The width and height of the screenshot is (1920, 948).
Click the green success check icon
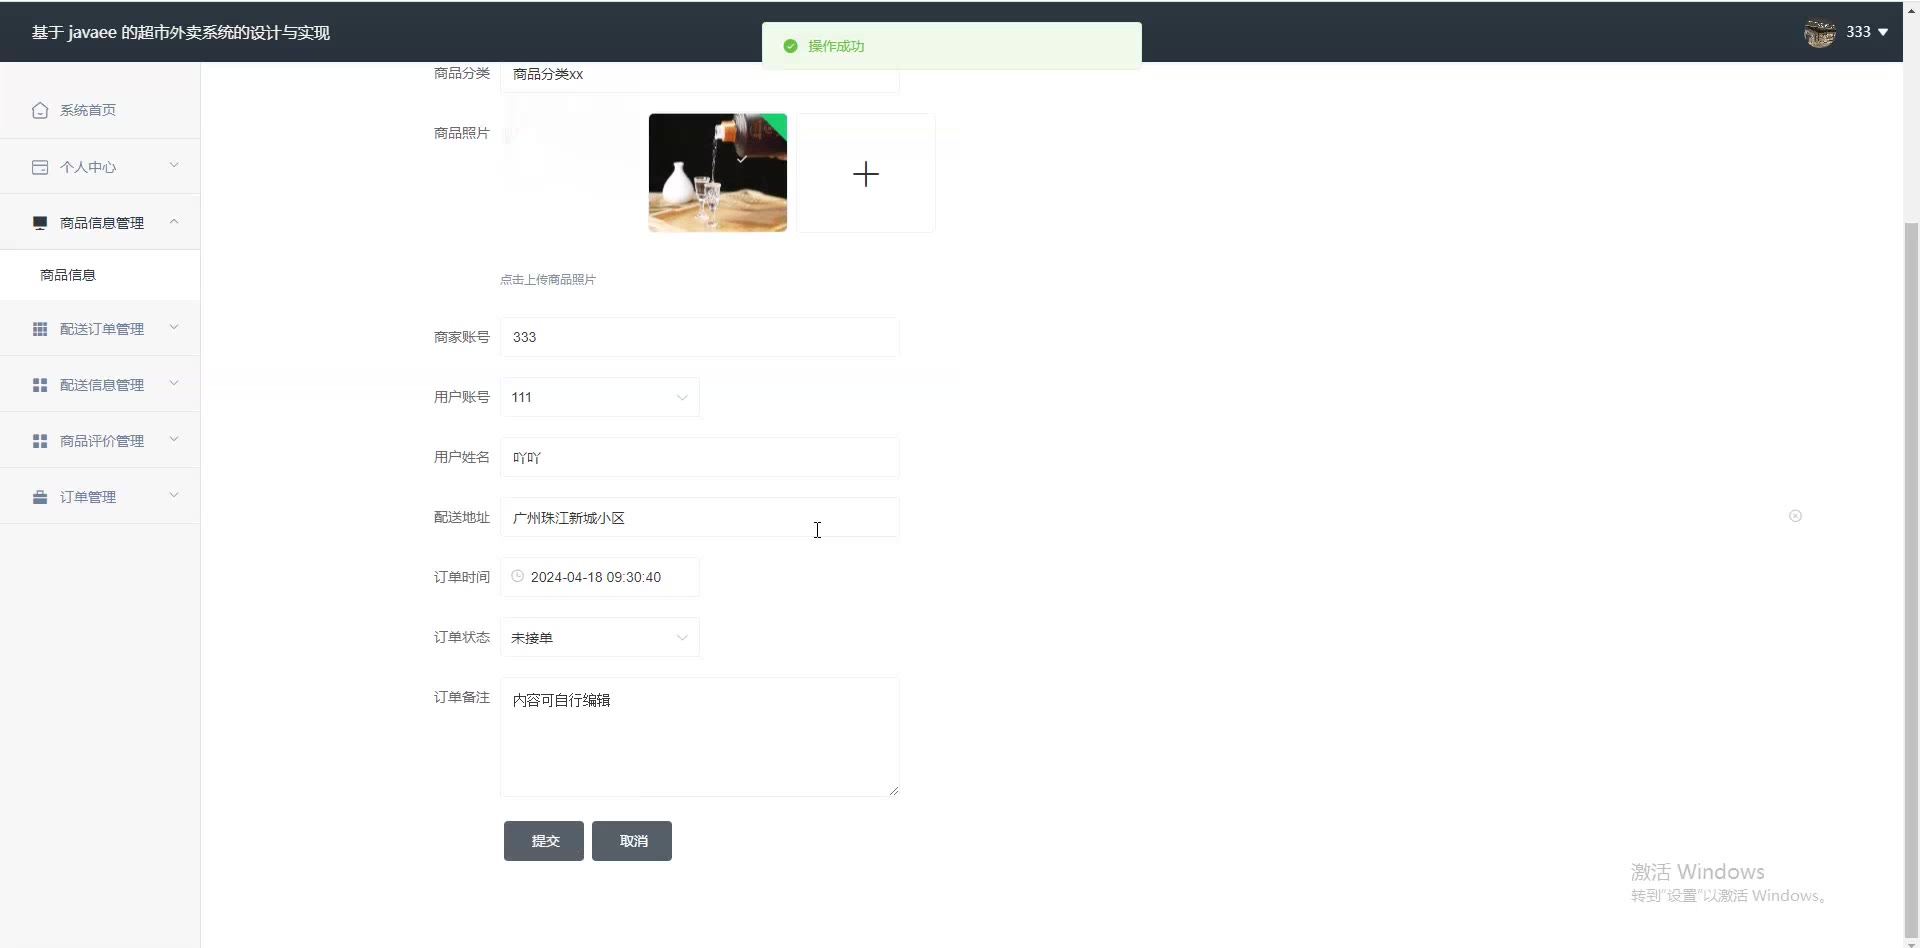[790, 46]
